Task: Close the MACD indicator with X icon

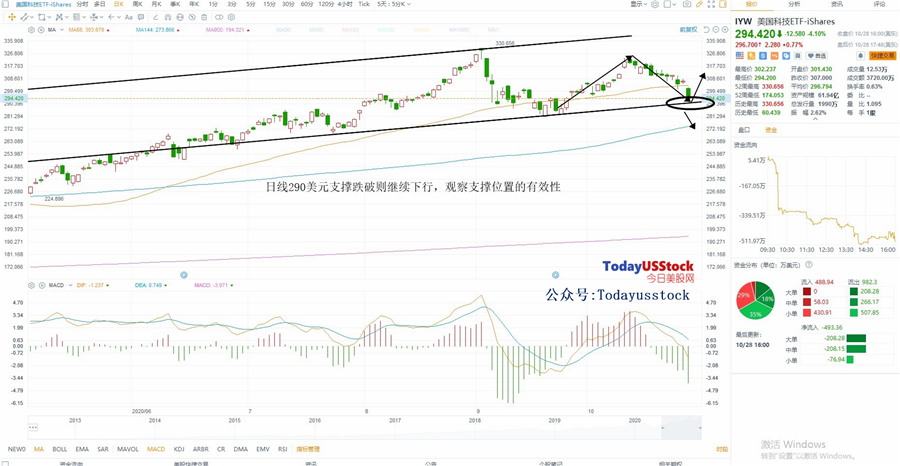Action: [x=42, y=285]
